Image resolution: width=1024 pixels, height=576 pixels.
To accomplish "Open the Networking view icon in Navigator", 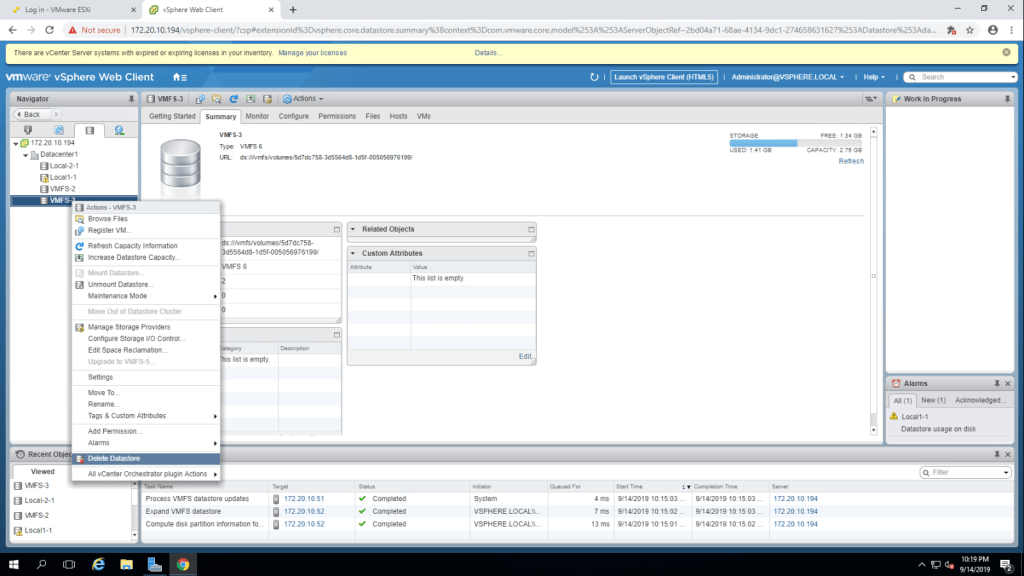I will point(119,130).
